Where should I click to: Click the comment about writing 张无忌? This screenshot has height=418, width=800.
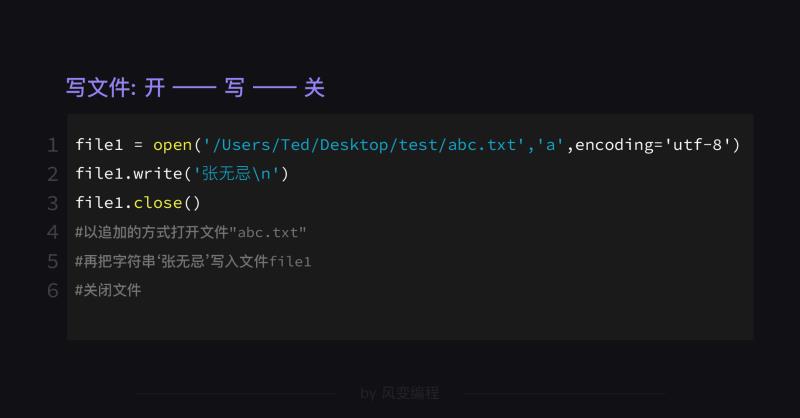(193, 261)
